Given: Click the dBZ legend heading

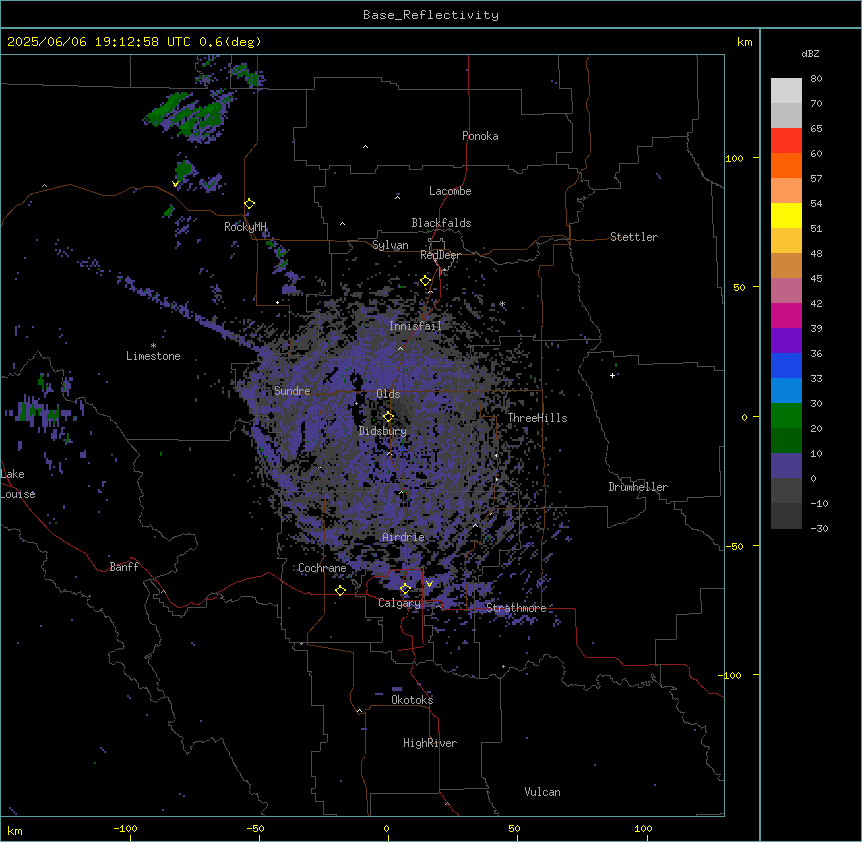Looking at the screenshot, I should [810, 54].
